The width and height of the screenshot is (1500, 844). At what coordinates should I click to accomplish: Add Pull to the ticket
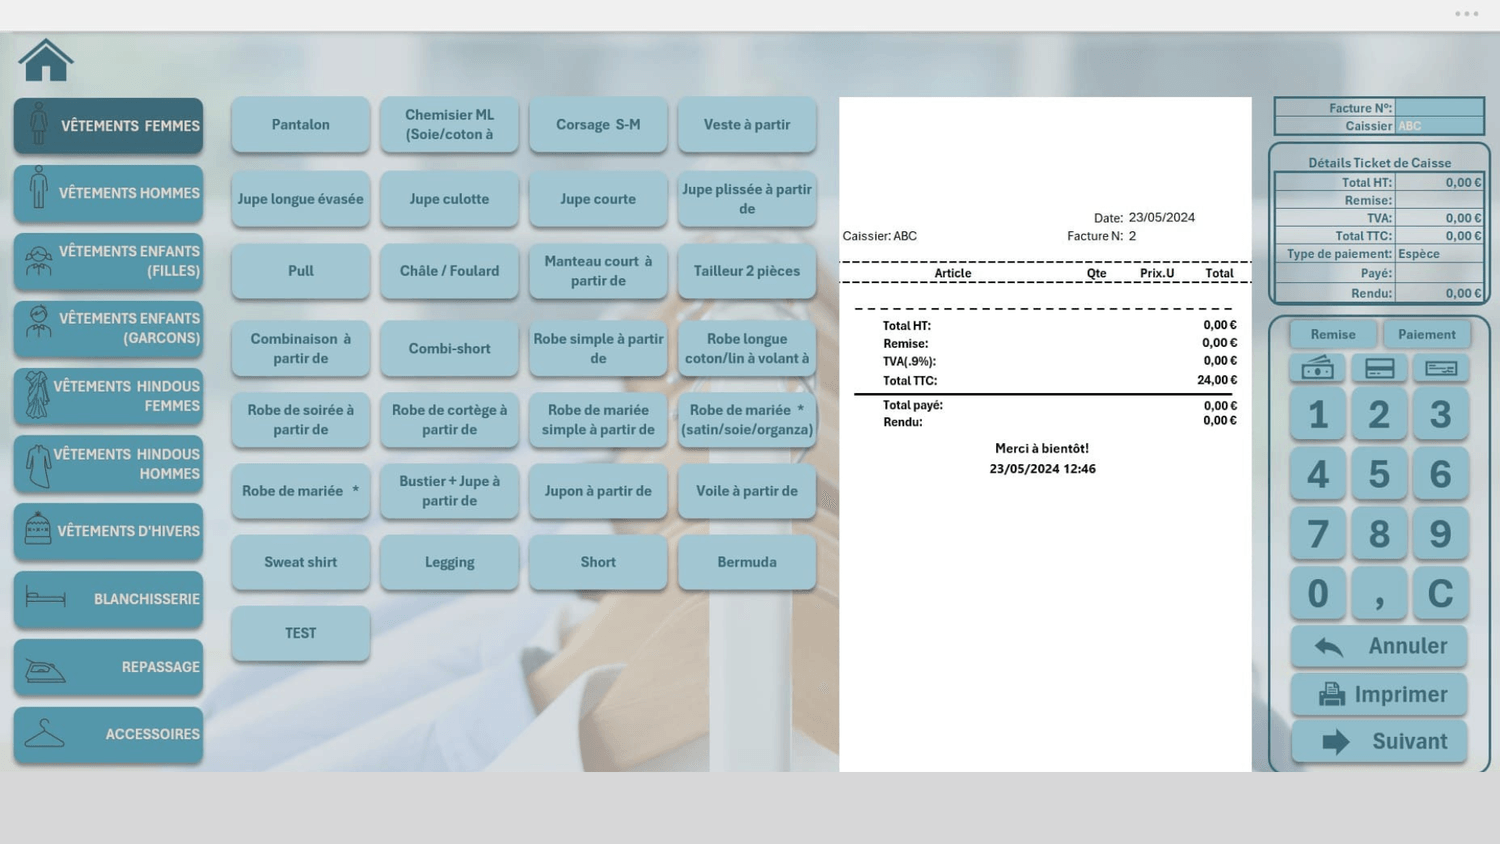coord(301,271)
